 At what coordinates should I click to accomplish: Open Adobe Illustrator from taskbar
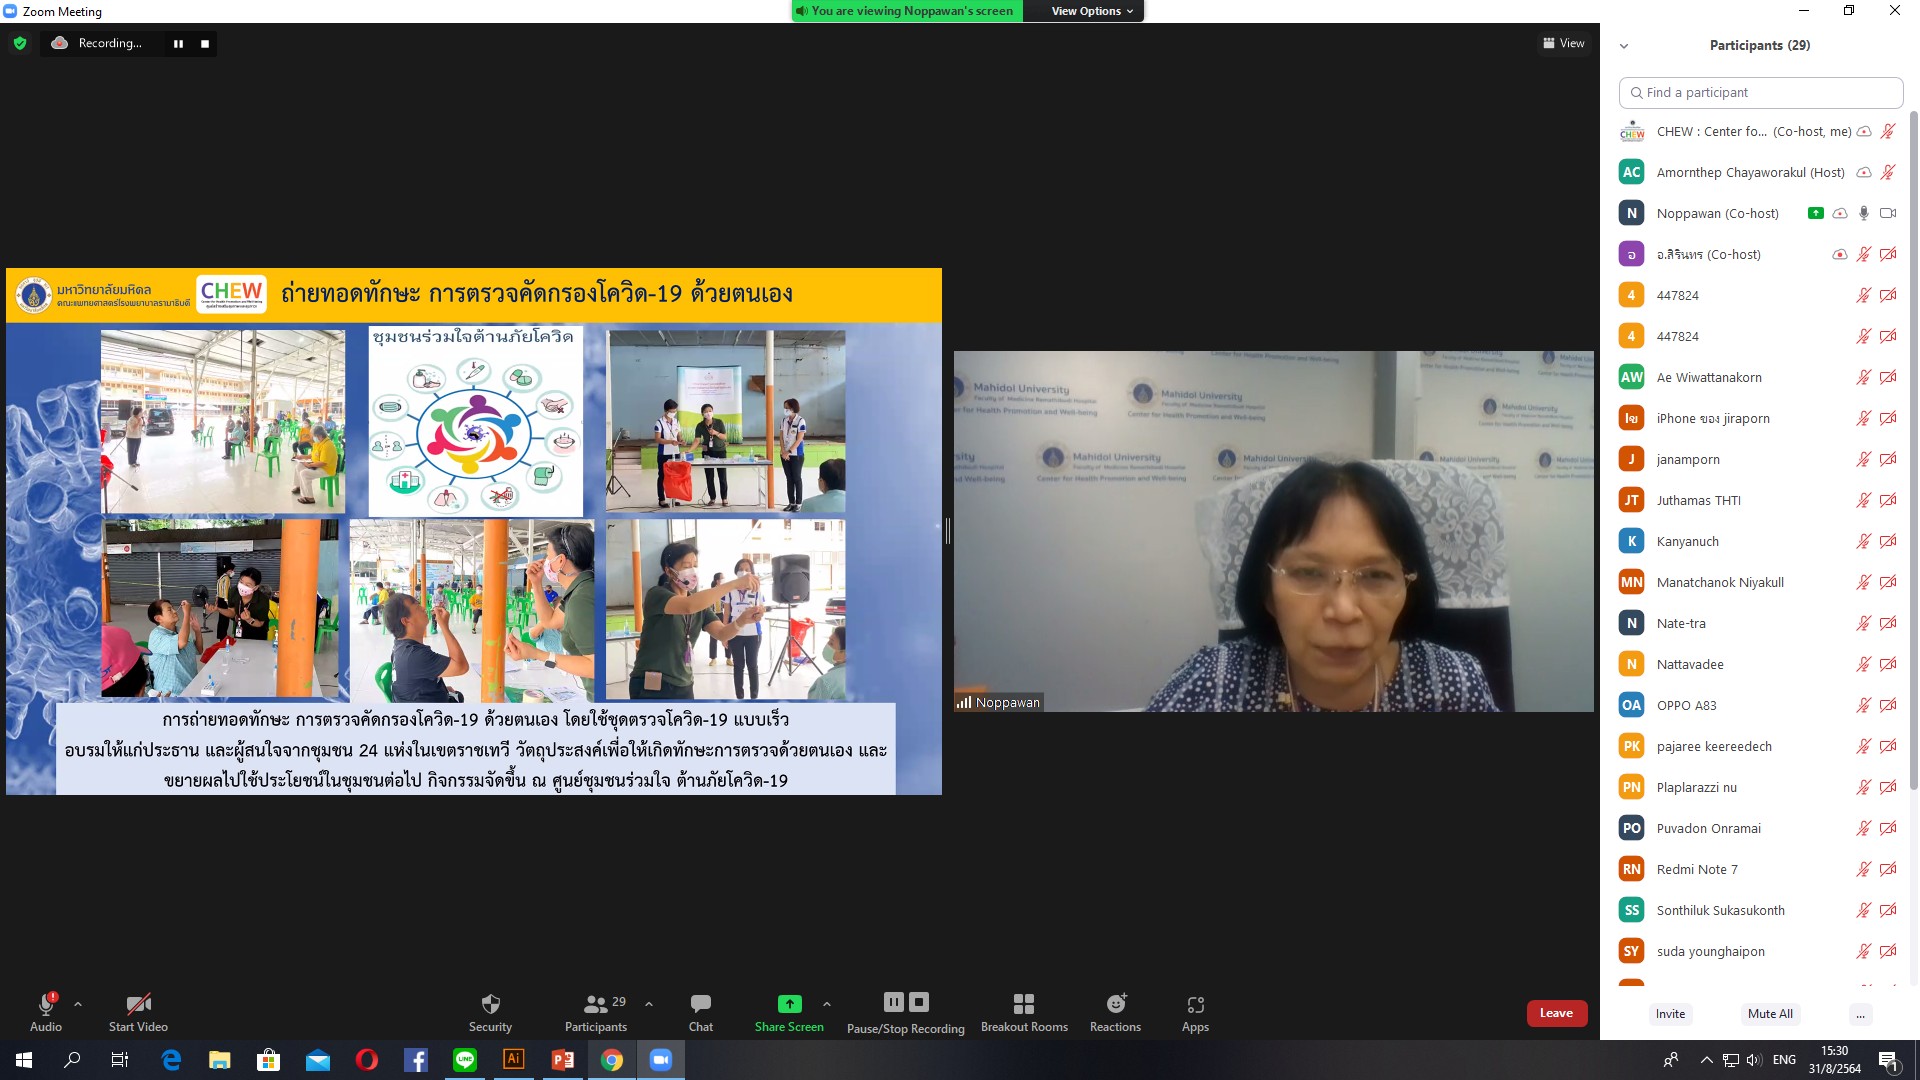[514, 1060]
